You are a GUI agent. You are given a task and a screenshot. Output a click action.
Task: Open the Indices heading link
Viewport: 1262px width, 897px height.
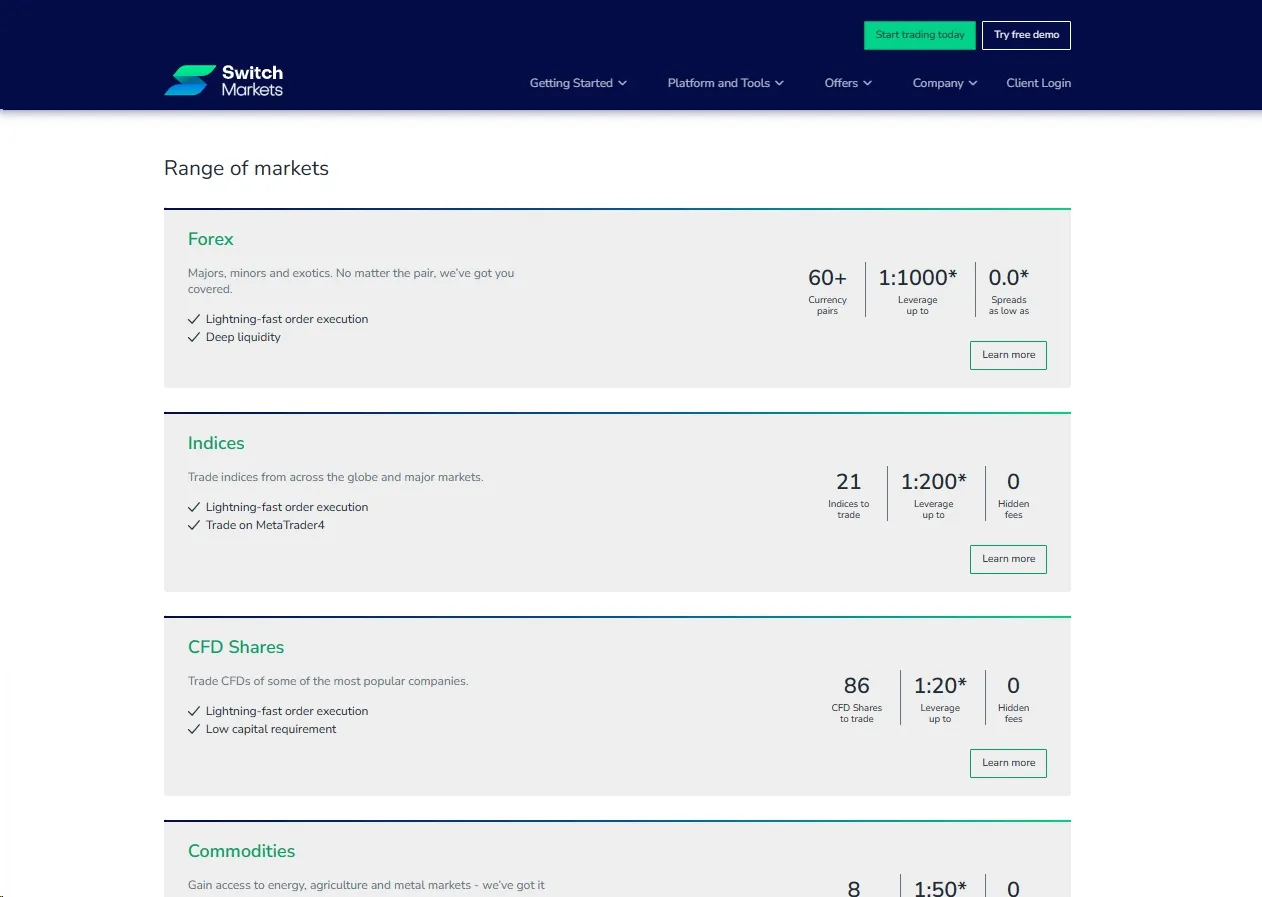coord(216,443)
